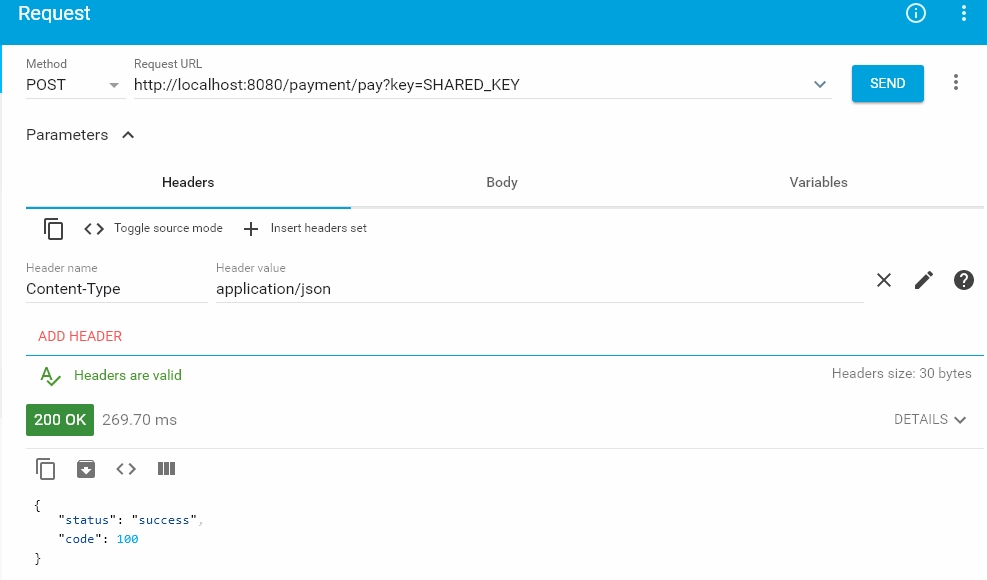Viewport: 987px width, 580px height.
Task: Edit the Content-Type header with pencil icon
Action: pyautogui.click(x=923, y=280)
